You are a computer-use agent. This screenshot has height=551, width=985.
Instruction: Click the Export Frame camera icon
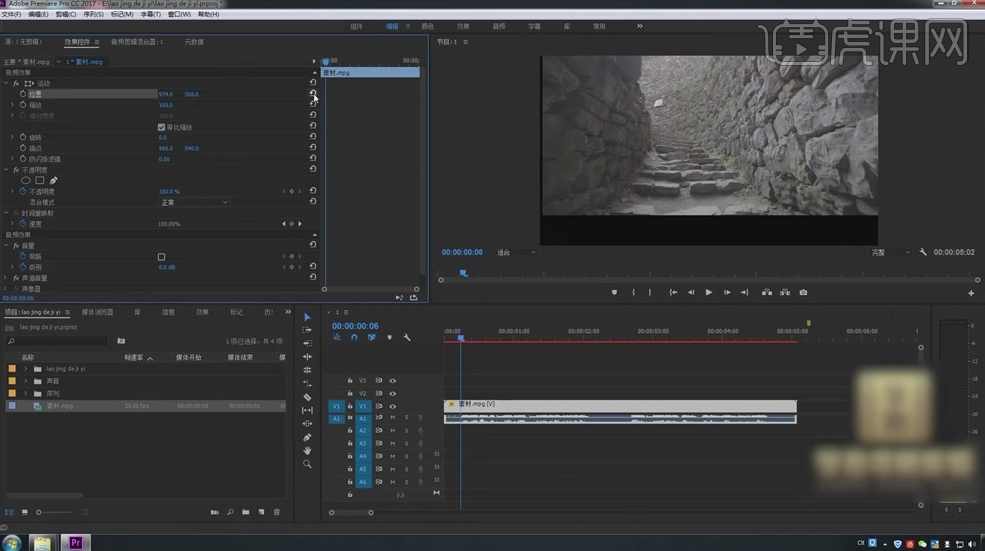(803, 293)
